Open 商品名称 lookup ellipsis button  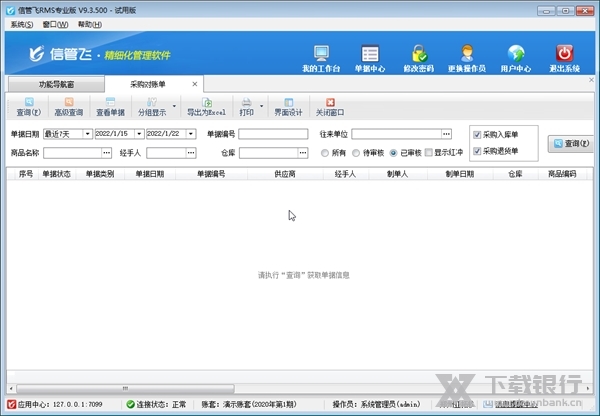(x=106, y=153)
